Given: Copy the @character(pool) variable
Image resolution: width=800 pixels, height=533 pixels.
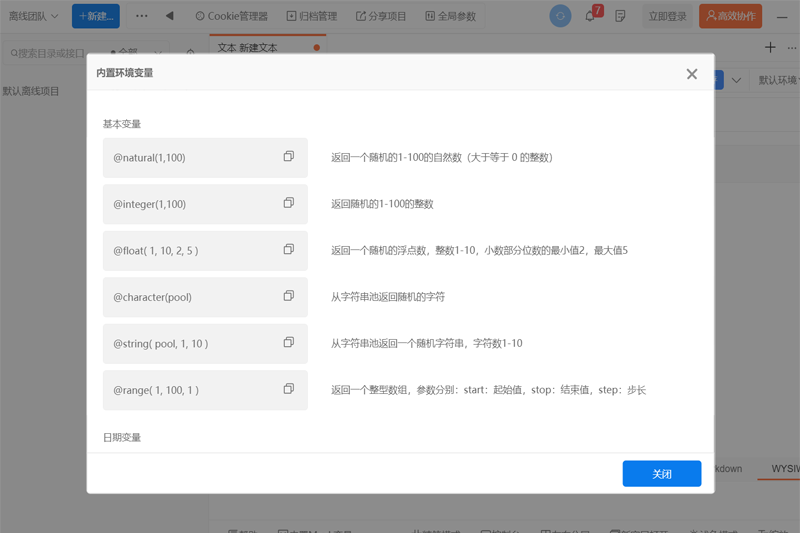Looking at the screenshot, I should [x=288, y=296].
